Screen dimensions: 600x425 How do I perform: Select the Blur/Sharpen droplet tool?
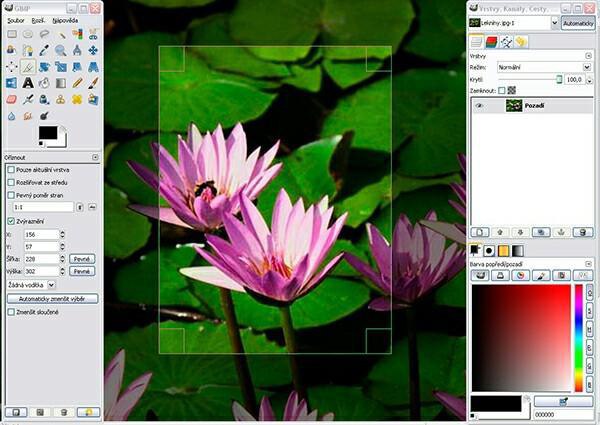(x=12, y=116)
